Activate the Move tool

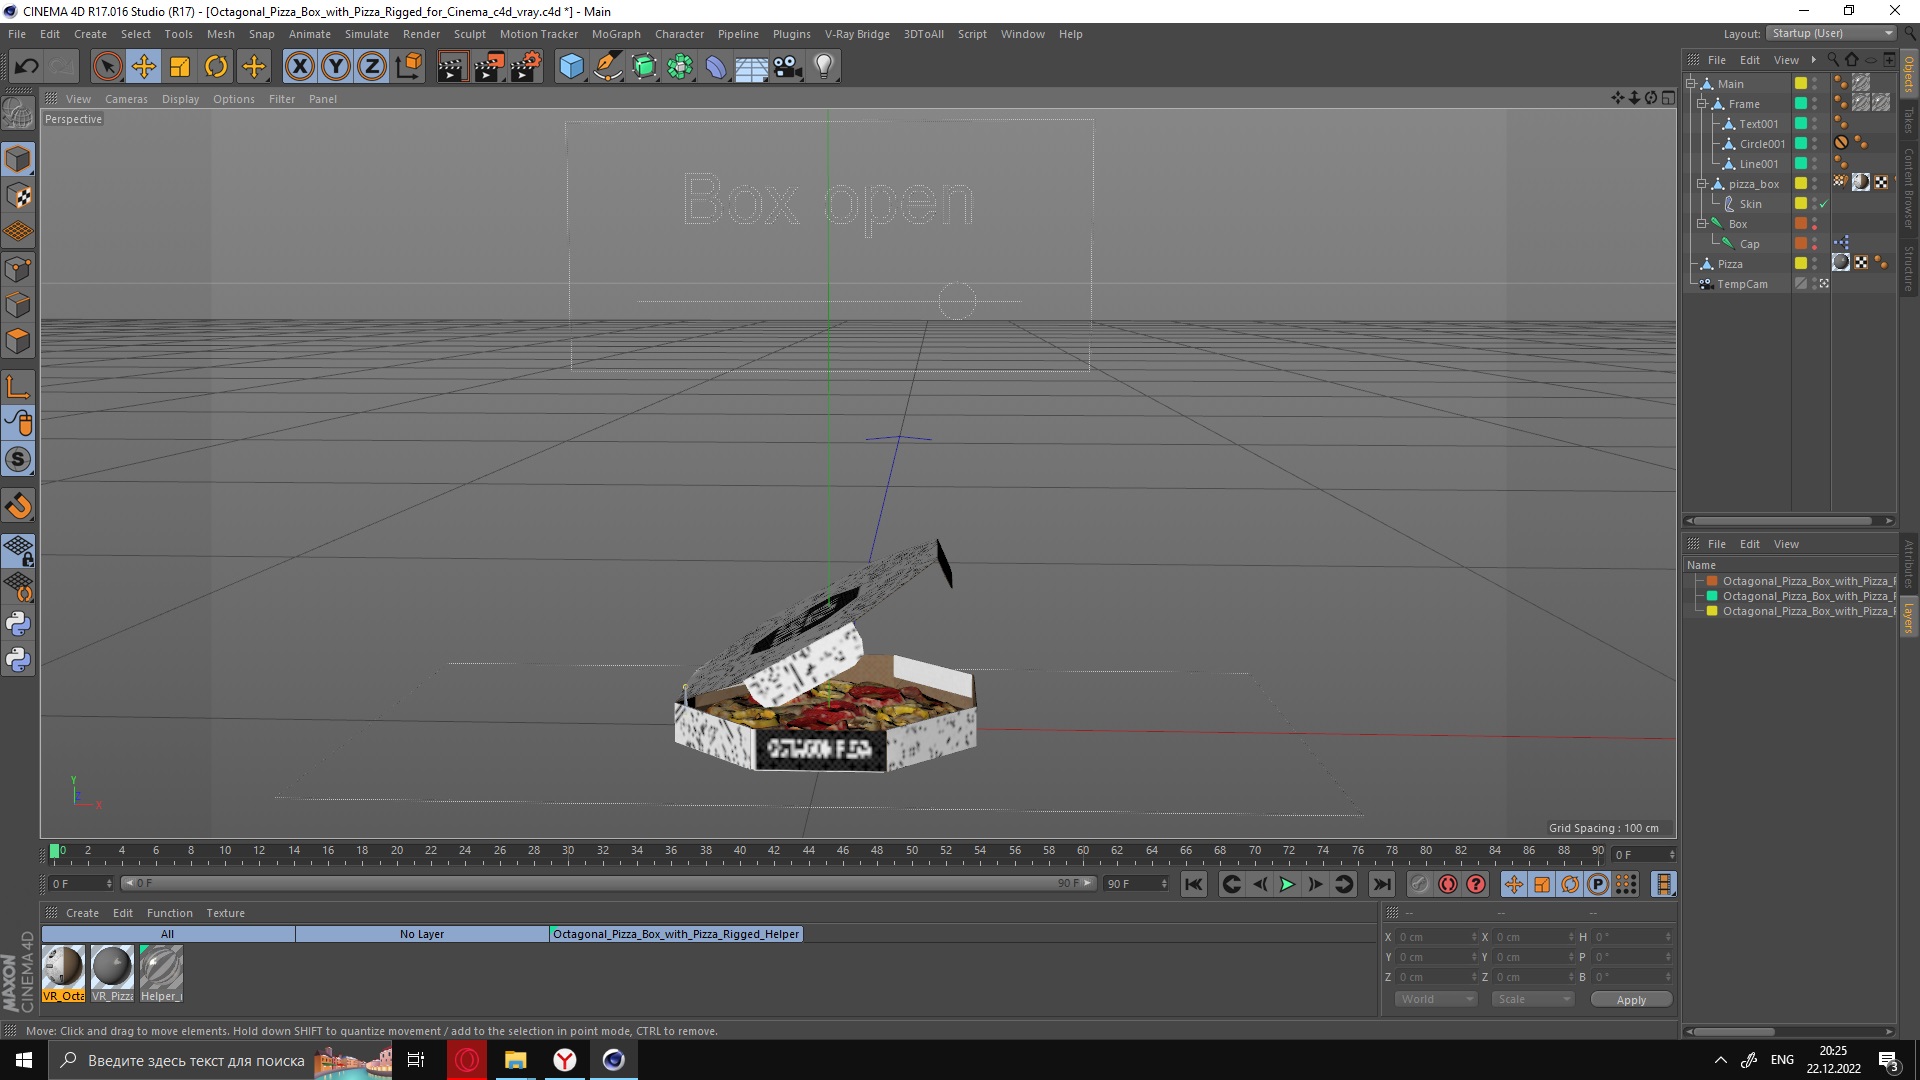[x=144, y=67]
